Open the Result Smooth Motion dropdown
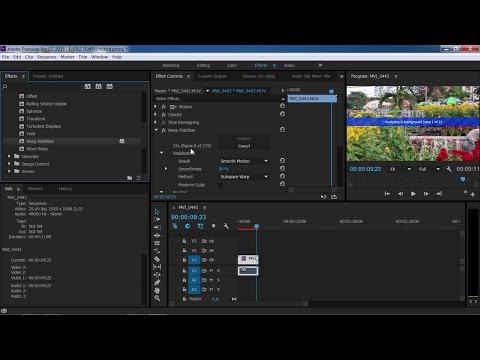The height and width of the screenshot is (360, 480). (244, 161)
